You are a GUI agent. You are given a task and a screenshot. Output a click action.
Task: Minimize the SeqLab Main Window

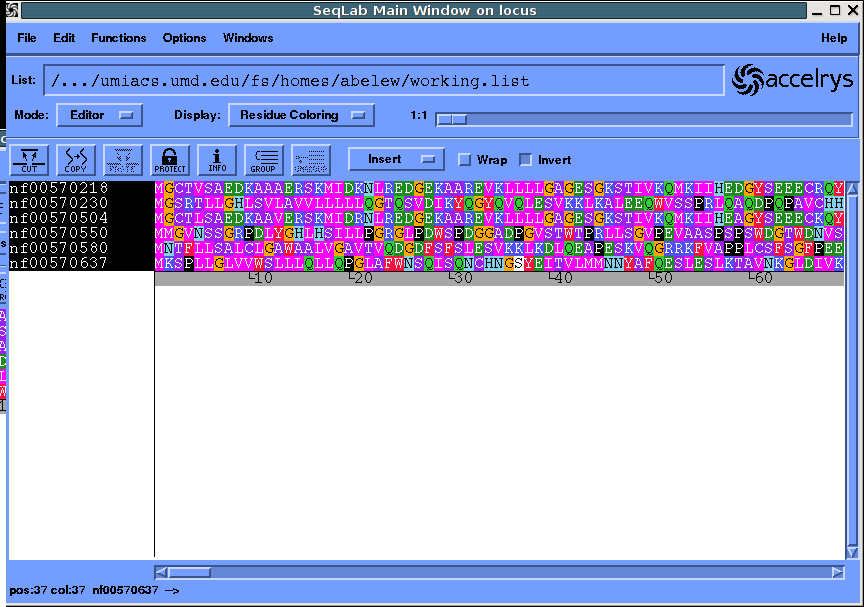817,10
